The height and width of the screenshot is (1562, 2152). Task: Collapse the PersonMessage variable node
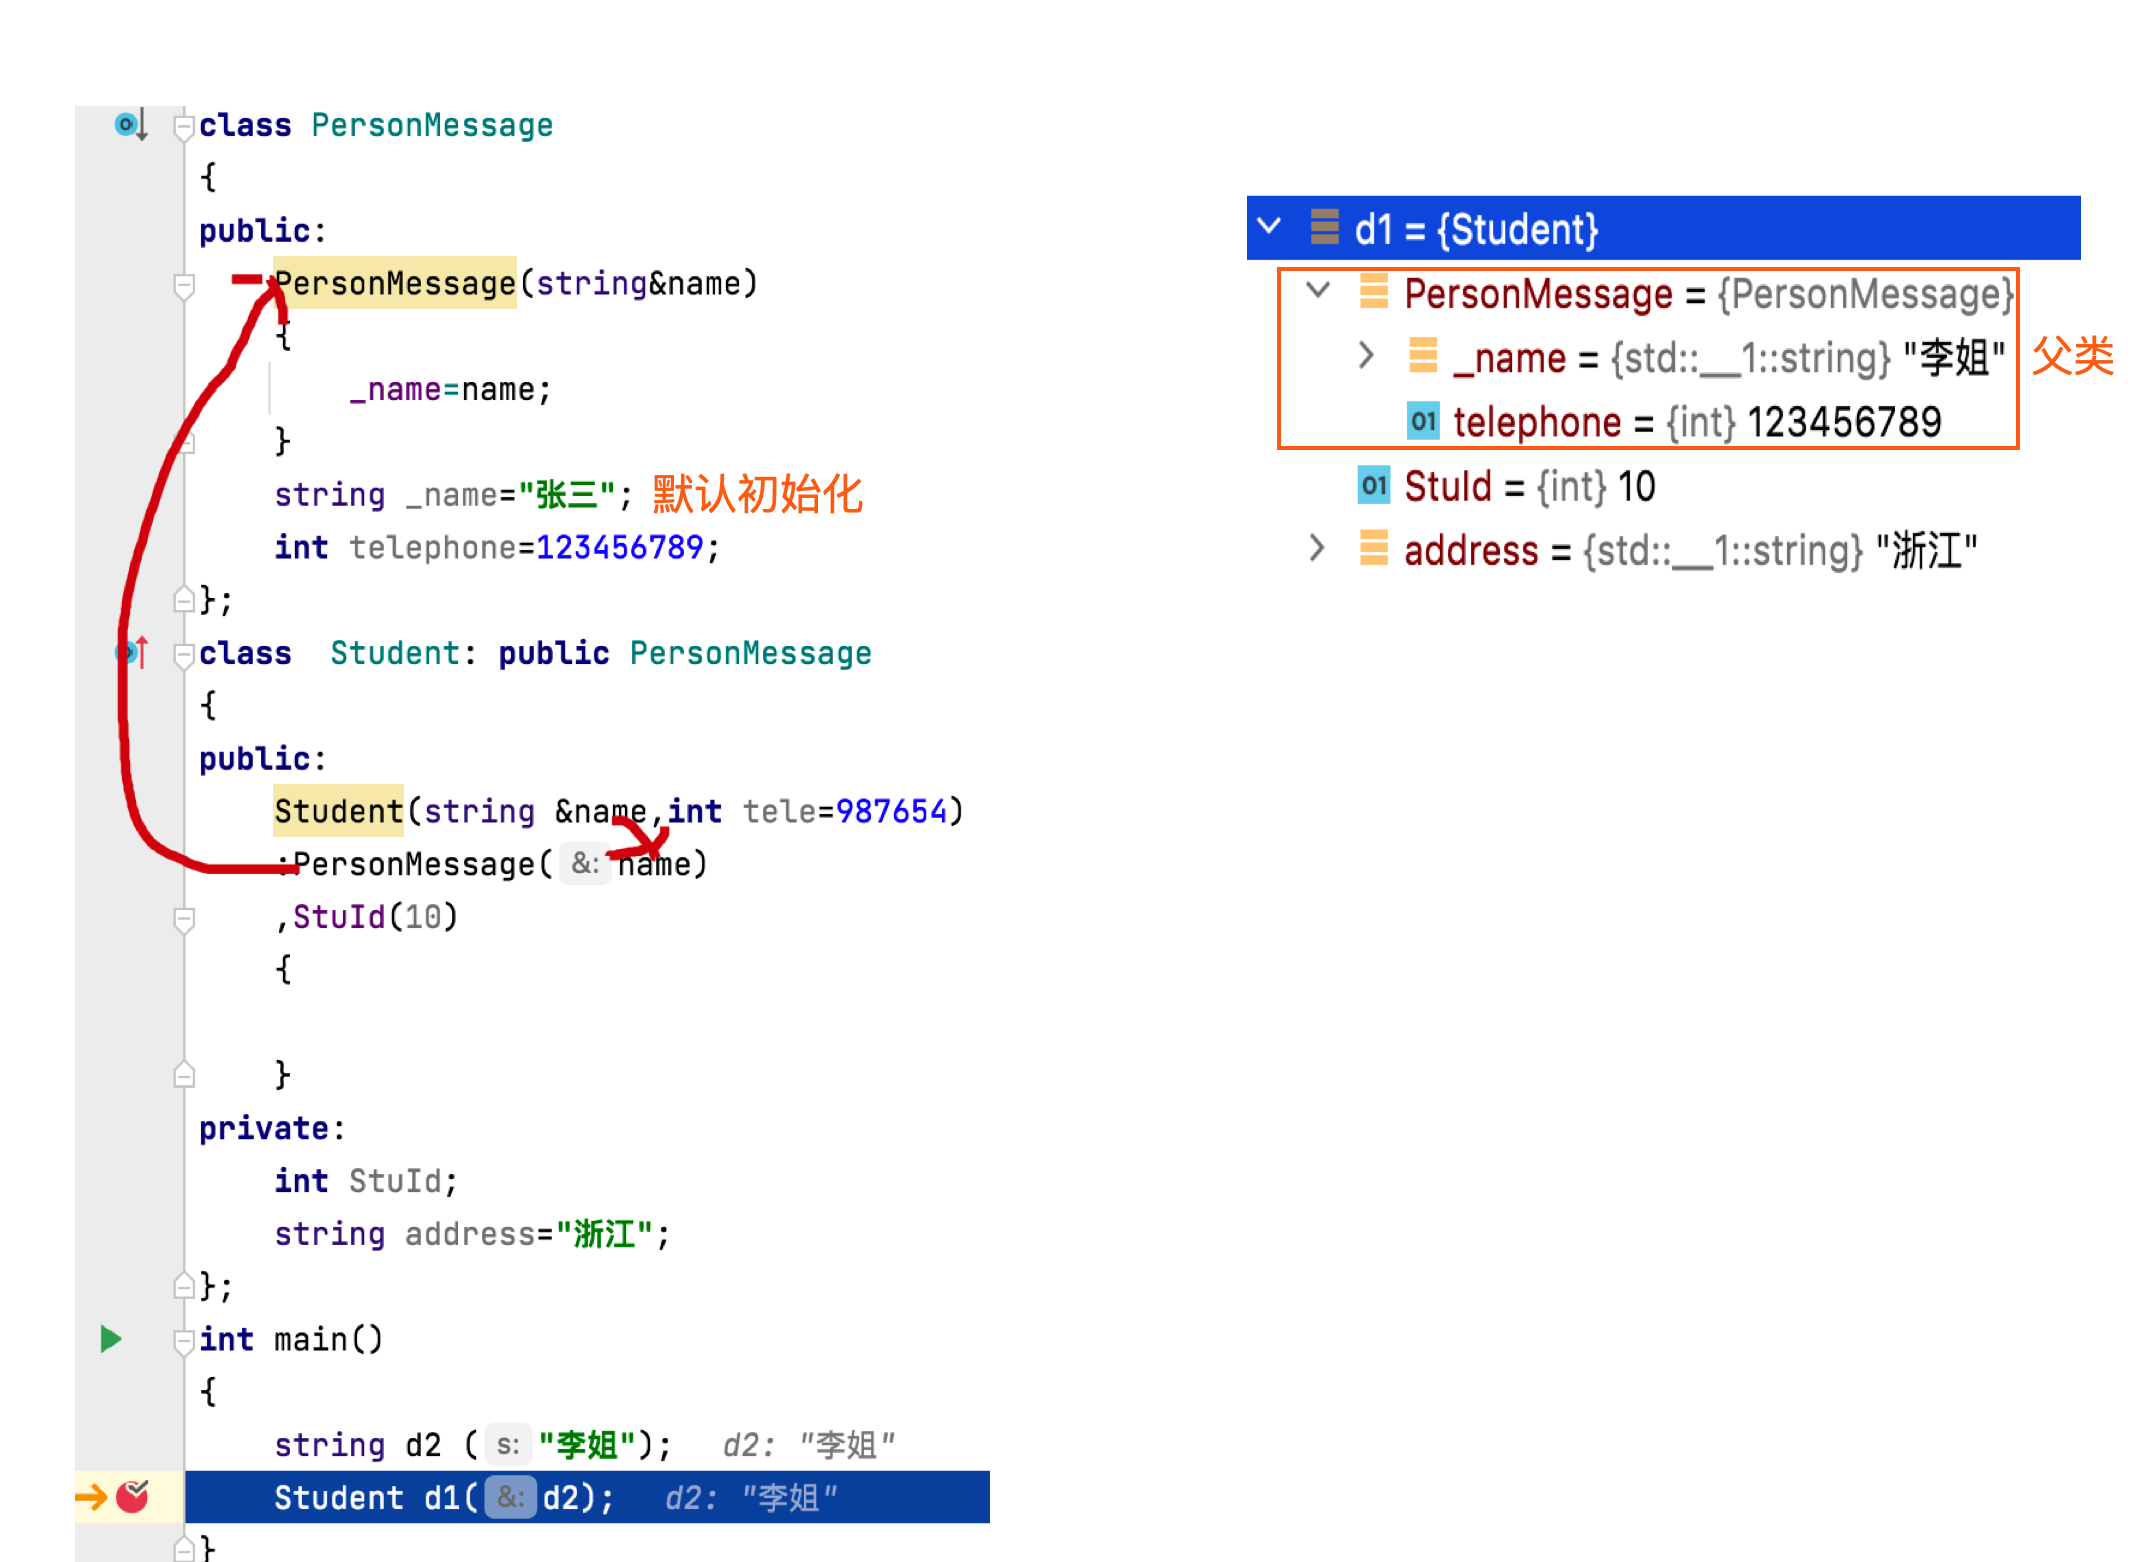pos(1318,291)
